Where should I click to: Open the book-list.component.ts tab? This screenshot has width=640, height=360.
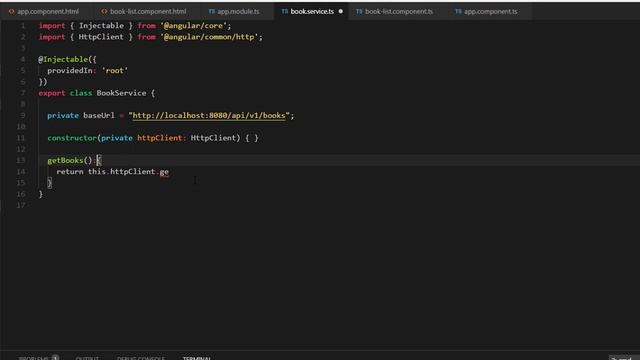coord(394,11)
